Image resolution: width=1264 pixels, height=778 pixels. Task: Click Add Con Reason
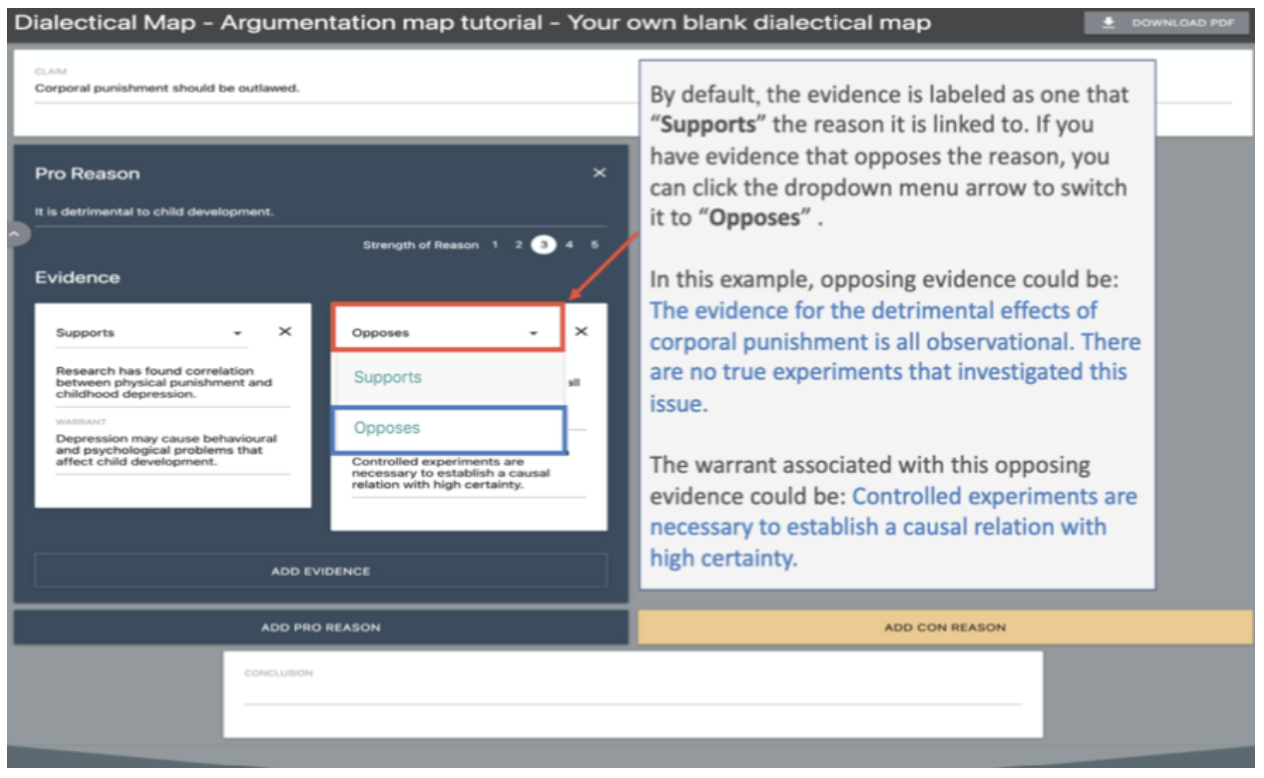944,628
